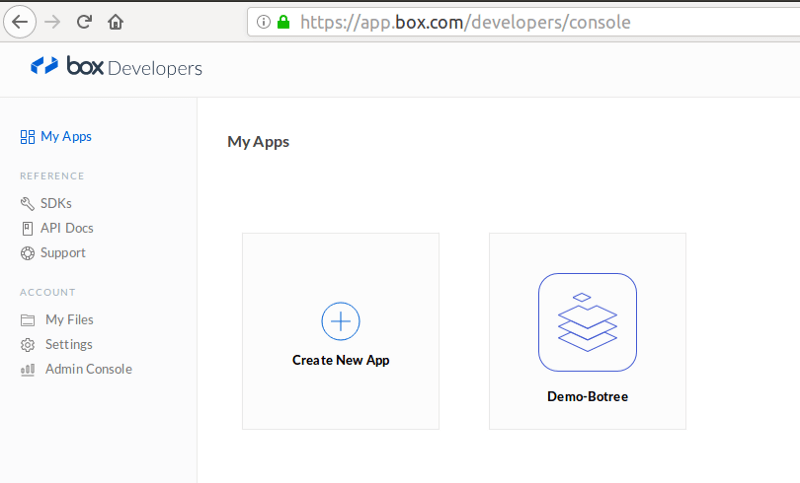Go back using the browser back arrow
The width and height of the screenshot is (800, 483).
tap(19, 22)
